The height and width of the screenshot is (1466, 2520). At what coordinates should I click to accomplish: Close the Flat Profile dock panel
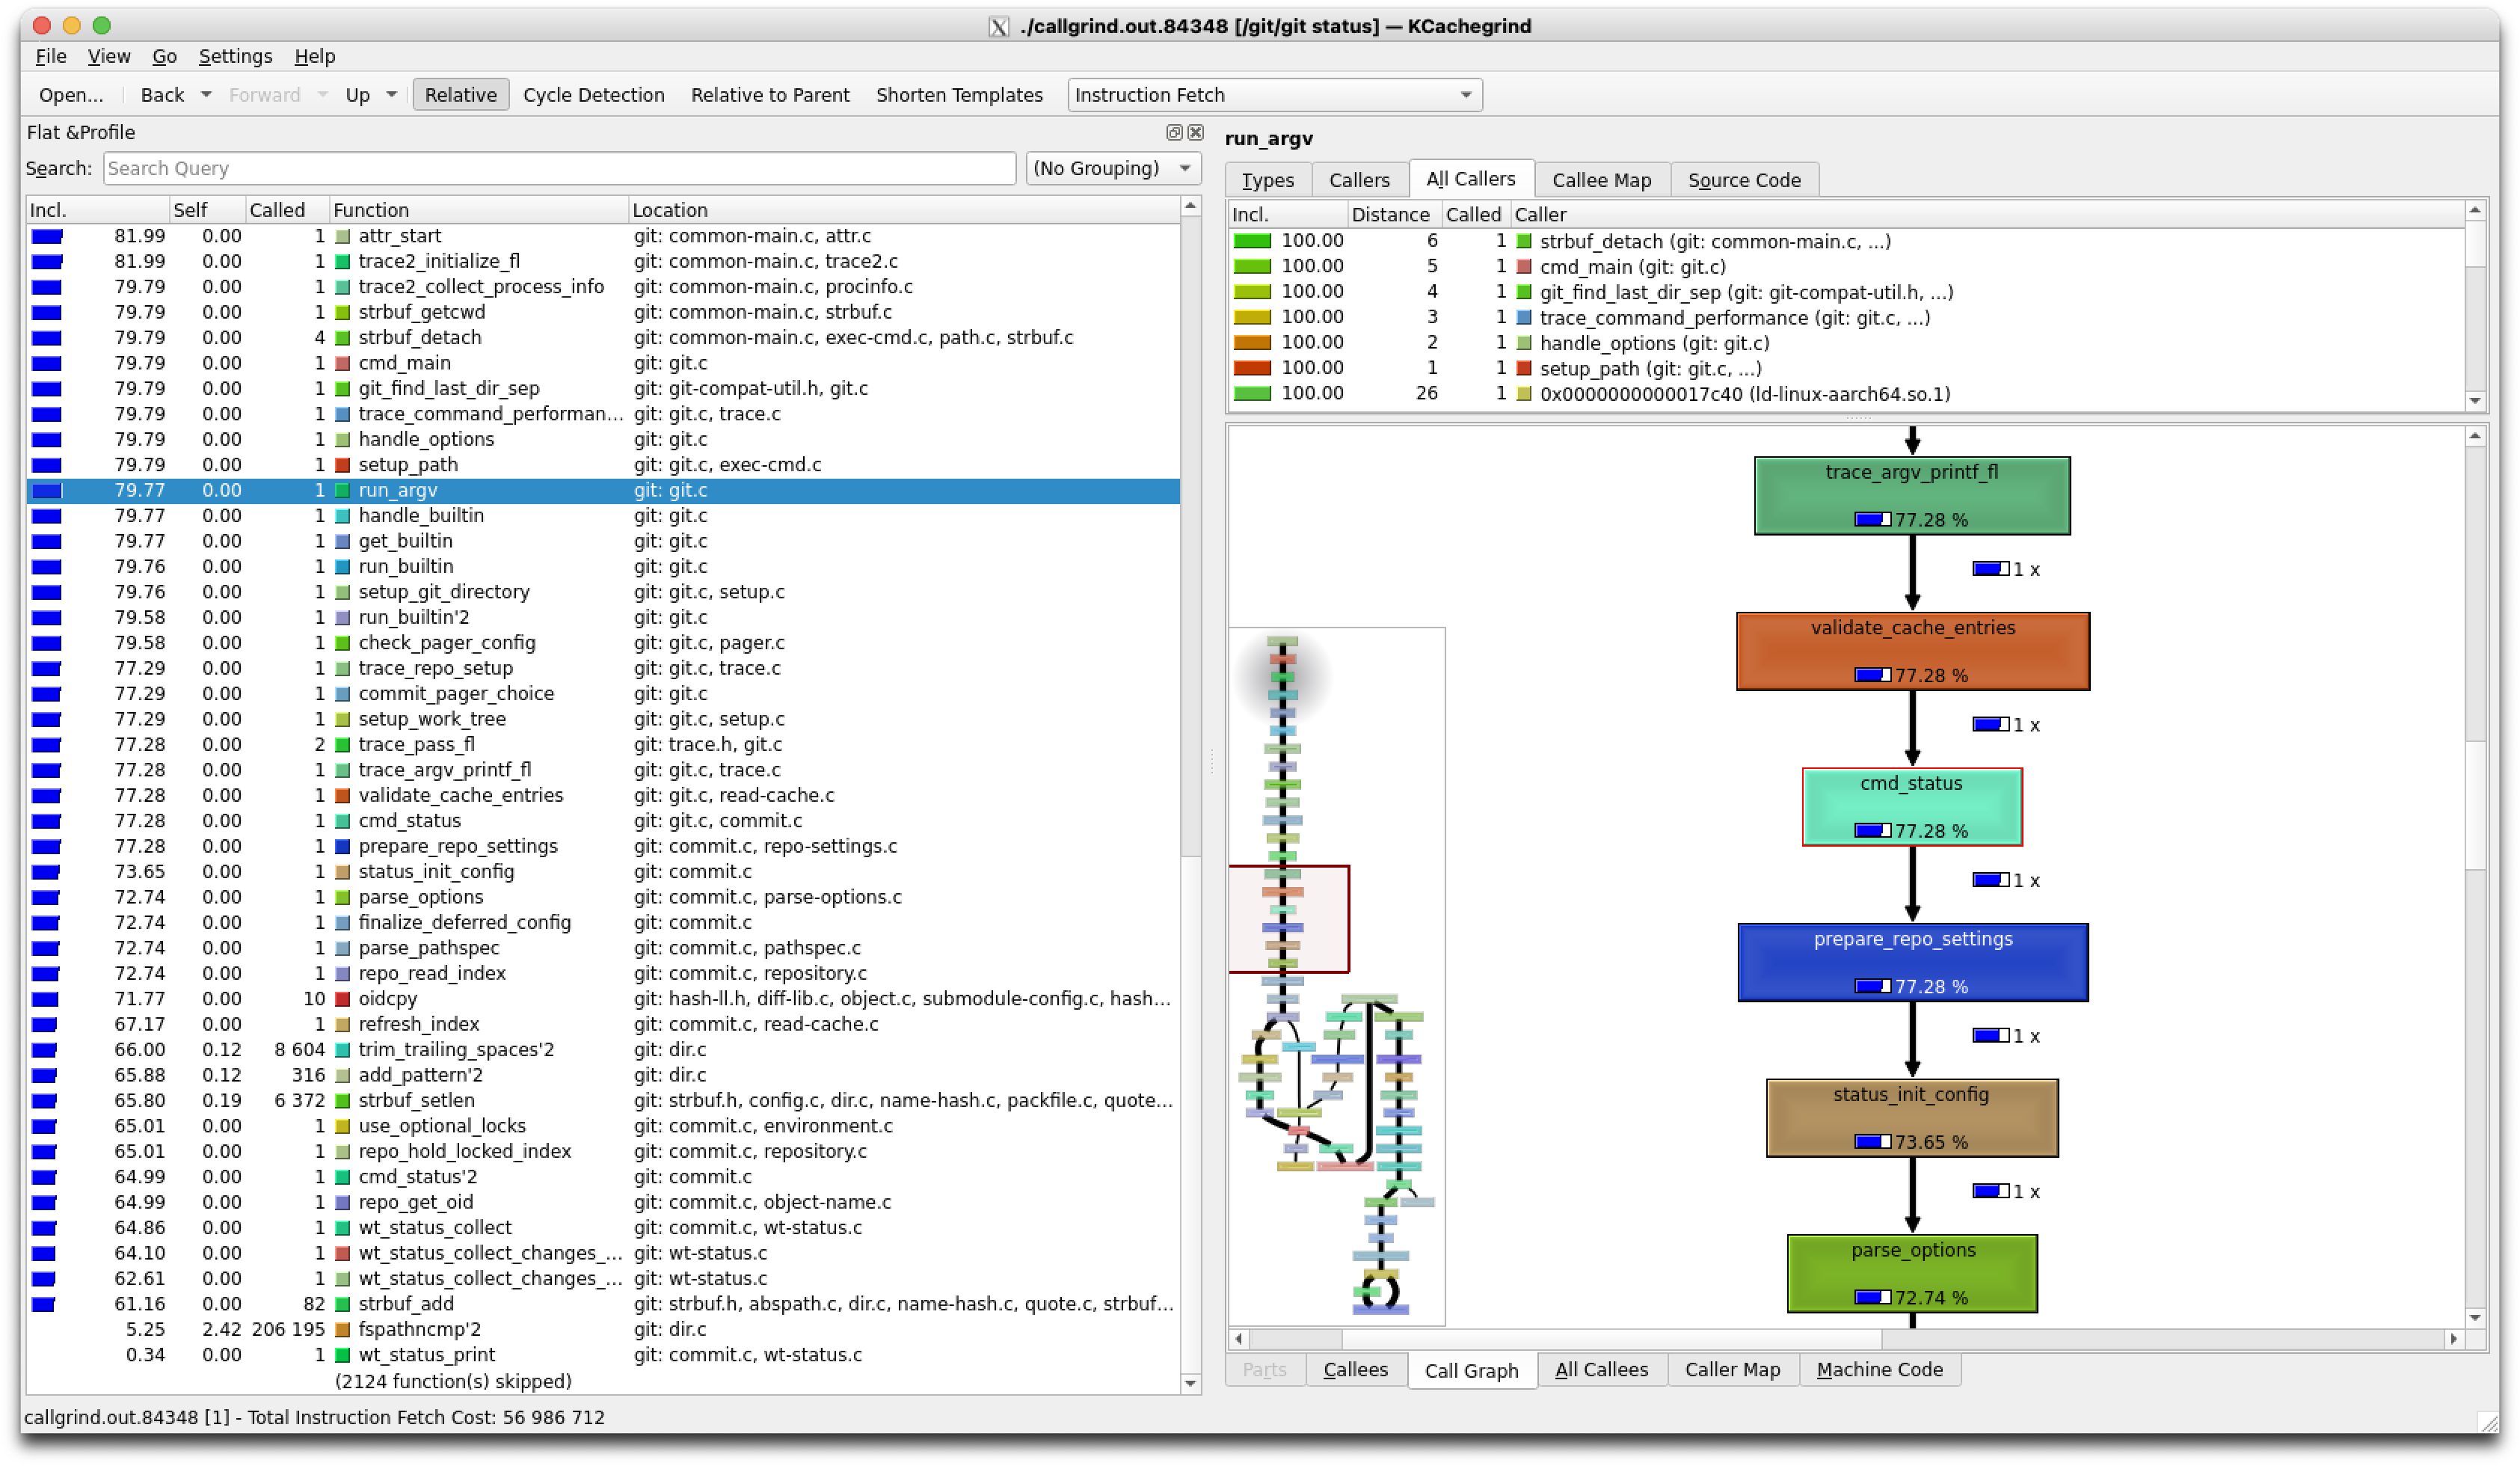click(x=1195, y=132)
